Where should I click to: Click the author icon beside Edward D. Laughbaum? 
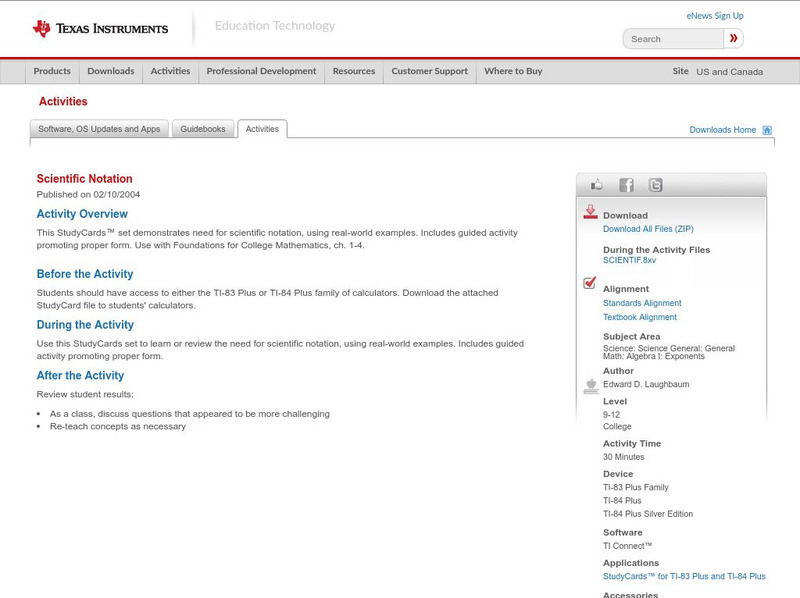tap(590, 385)
